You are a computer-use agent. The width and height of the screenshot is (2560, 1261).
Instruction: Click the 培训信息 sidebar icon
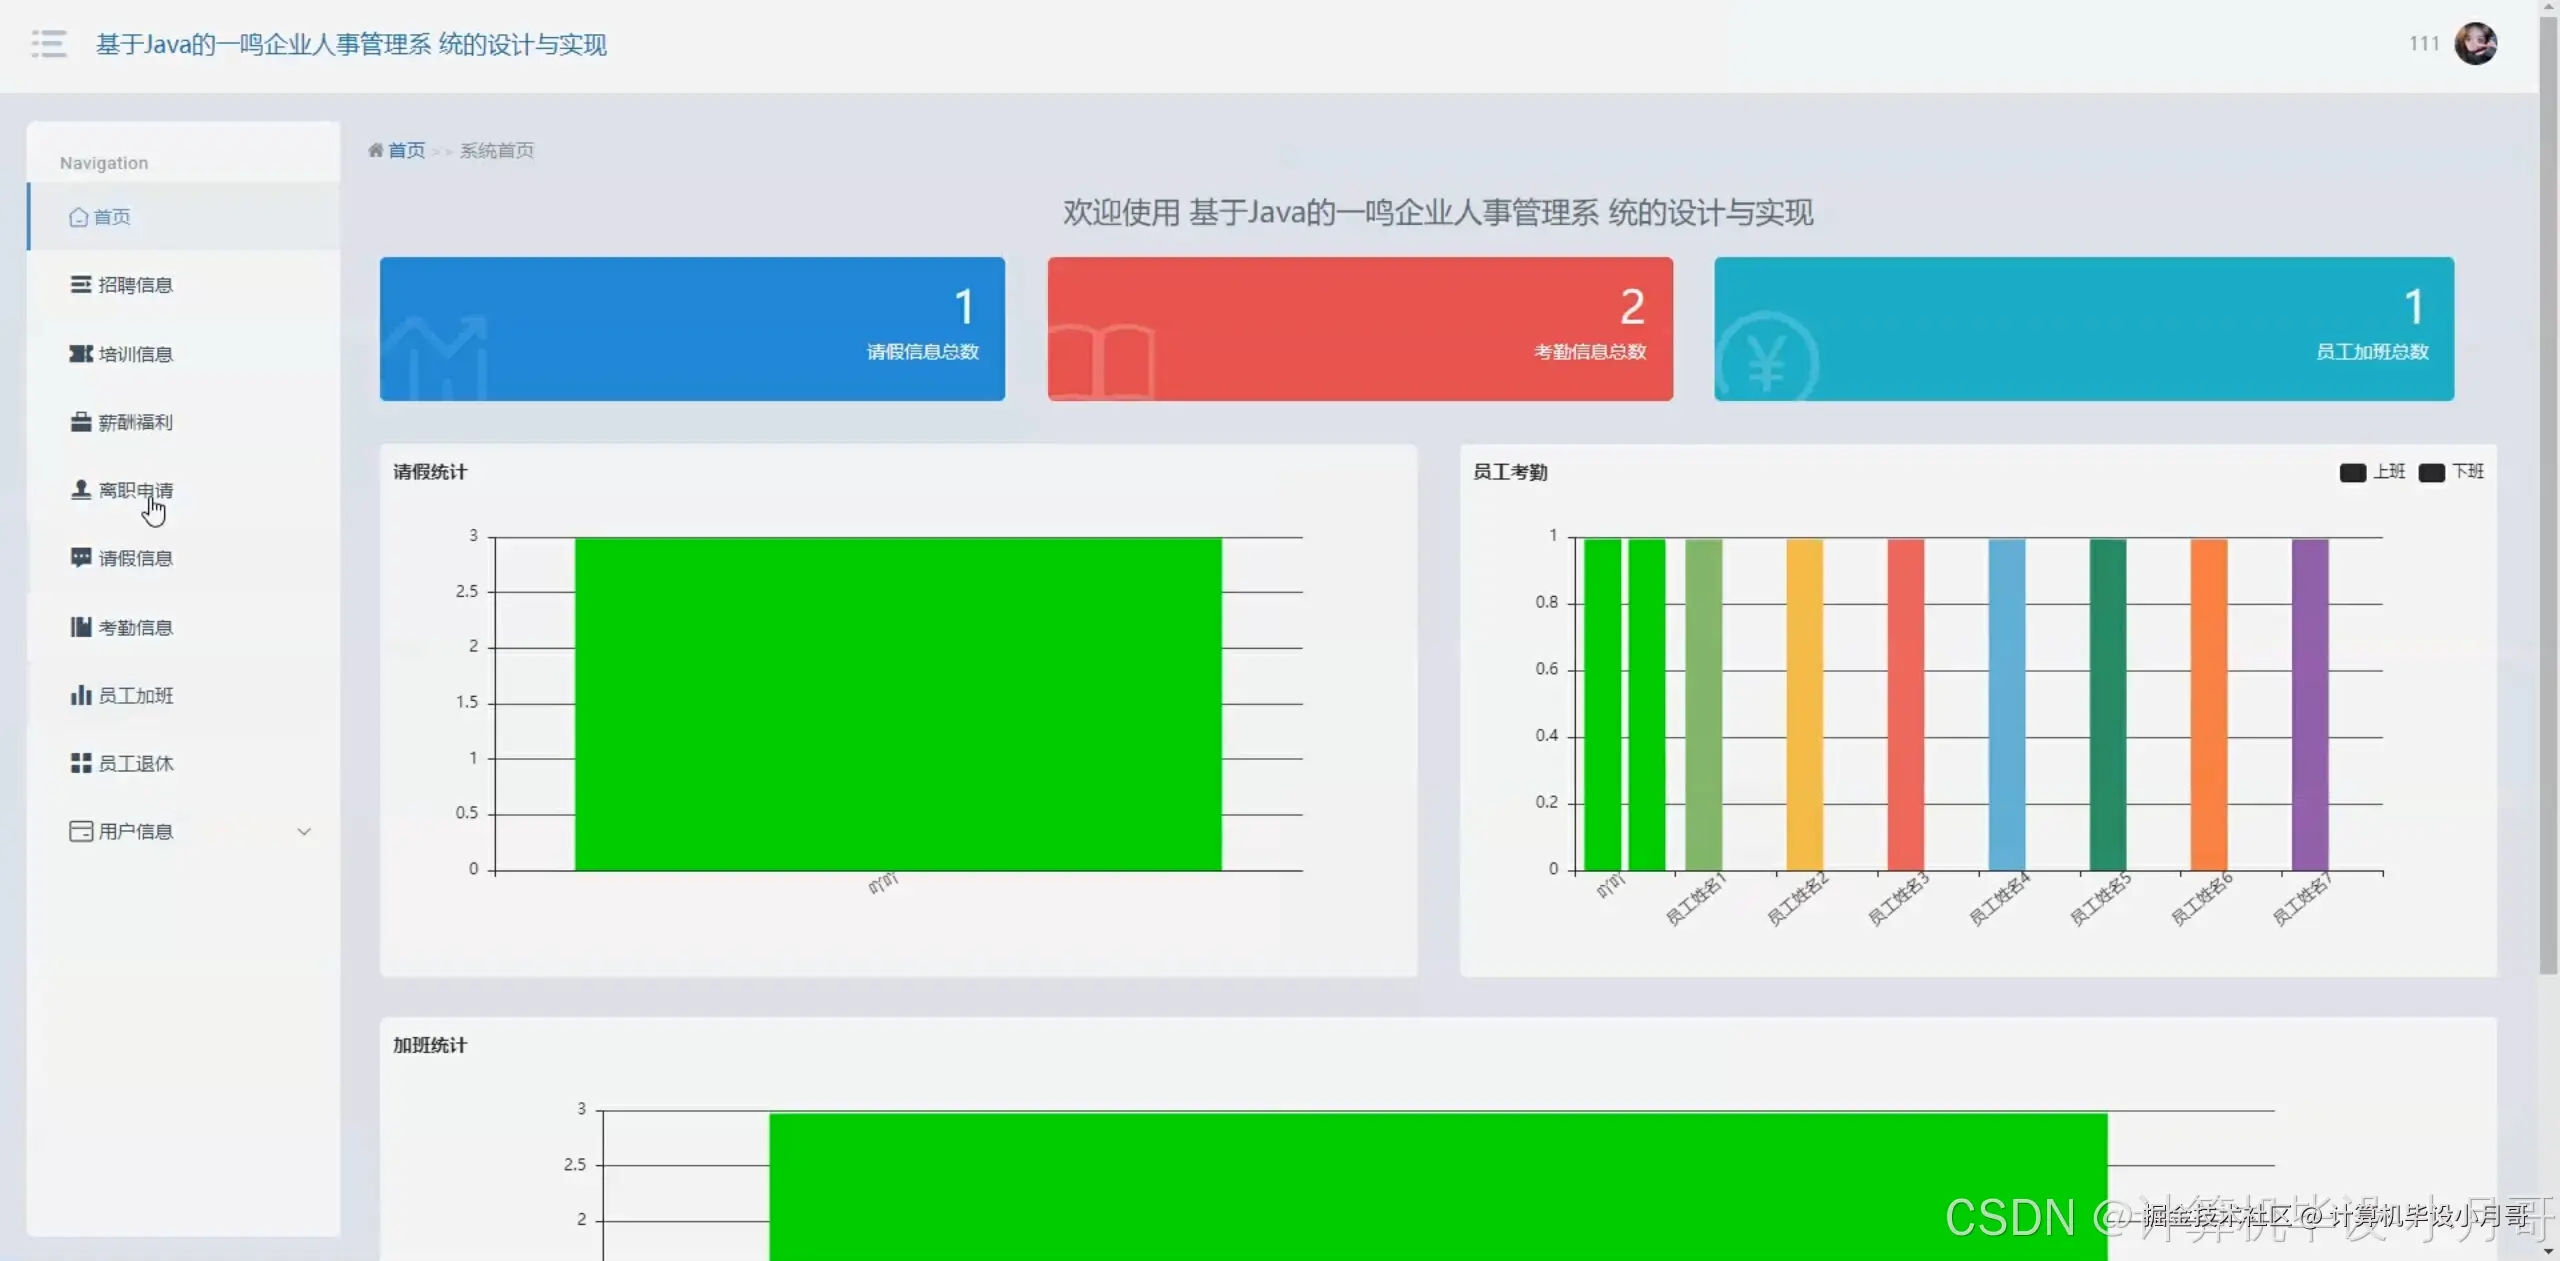coord(80,354)
